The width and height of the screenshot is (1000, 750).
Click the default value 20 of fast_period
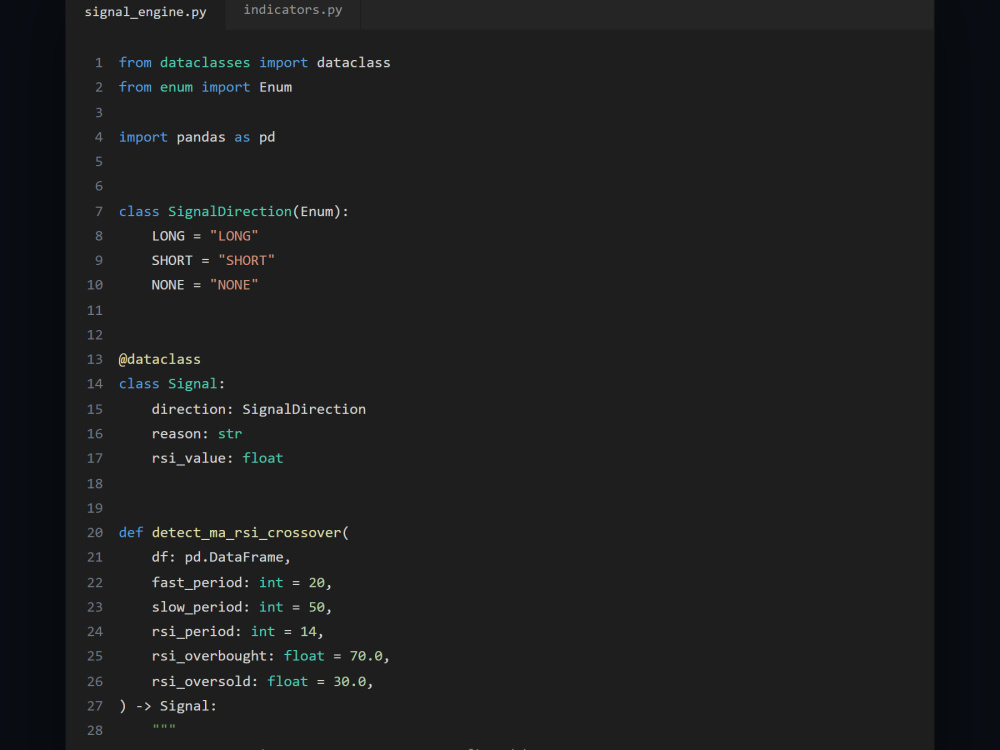tap(317, 582)
